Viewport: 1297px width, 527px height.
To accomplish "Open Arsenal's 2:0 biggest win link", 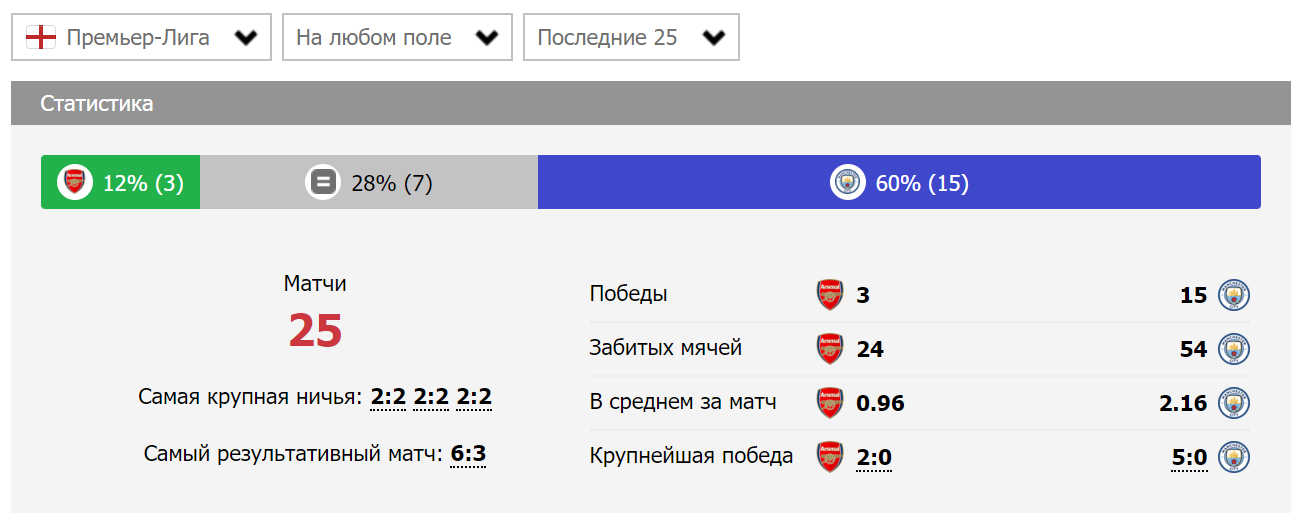I will 874,458.
